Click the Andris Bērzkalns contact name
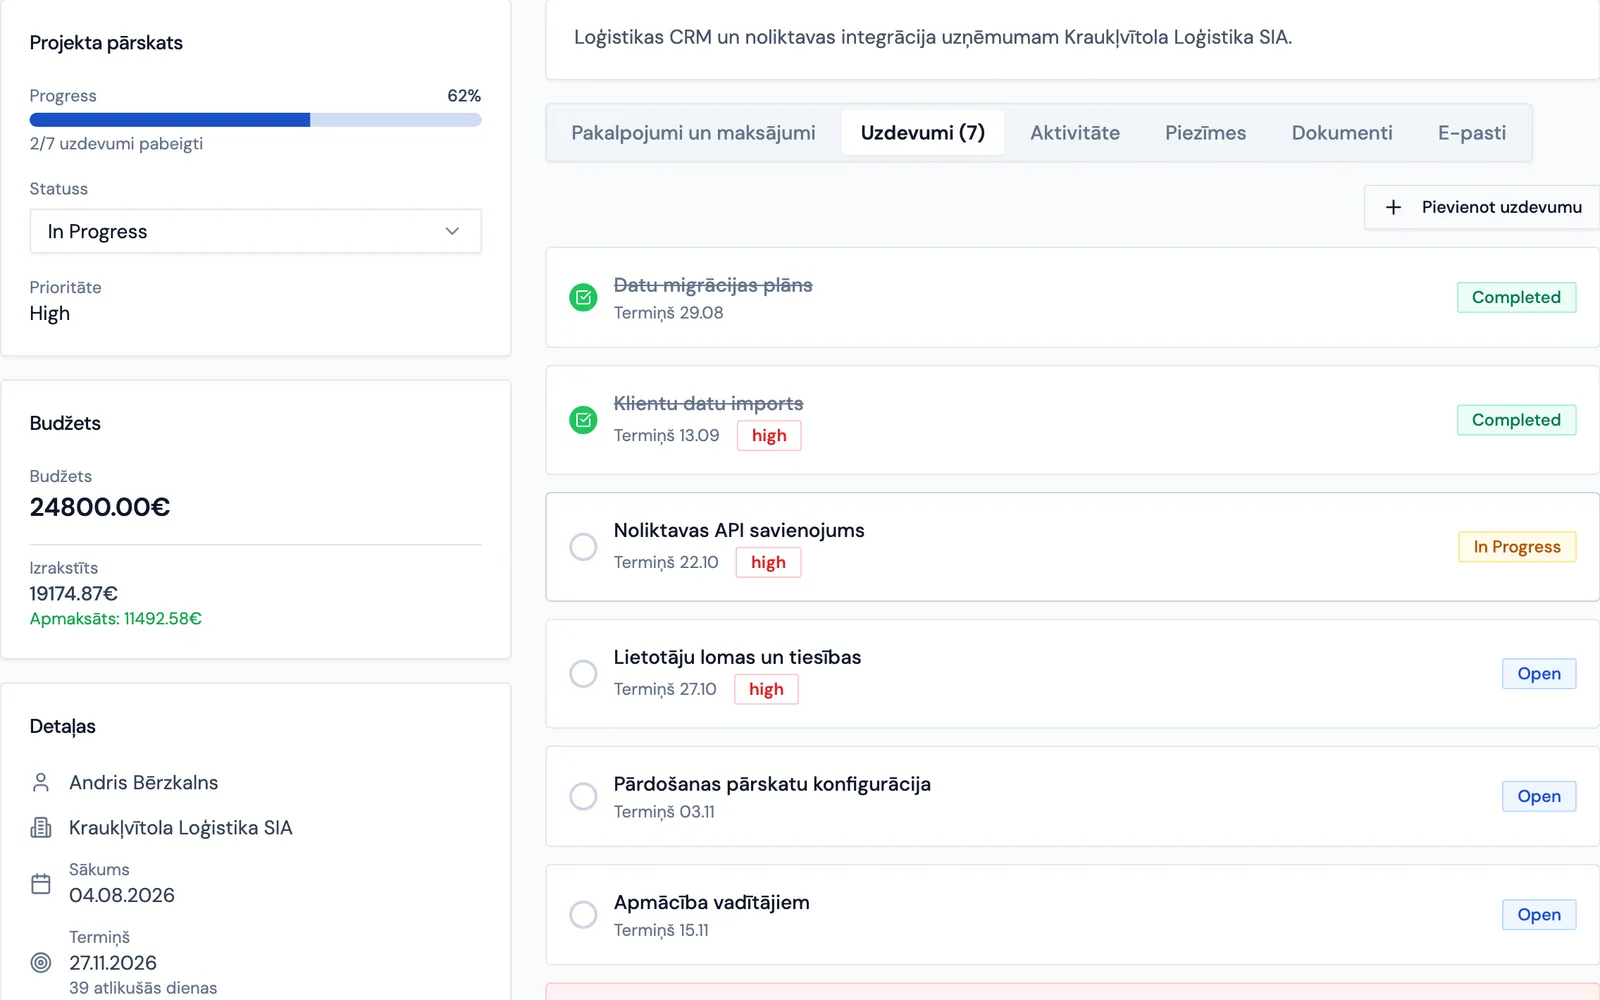 tap(143, 782)
